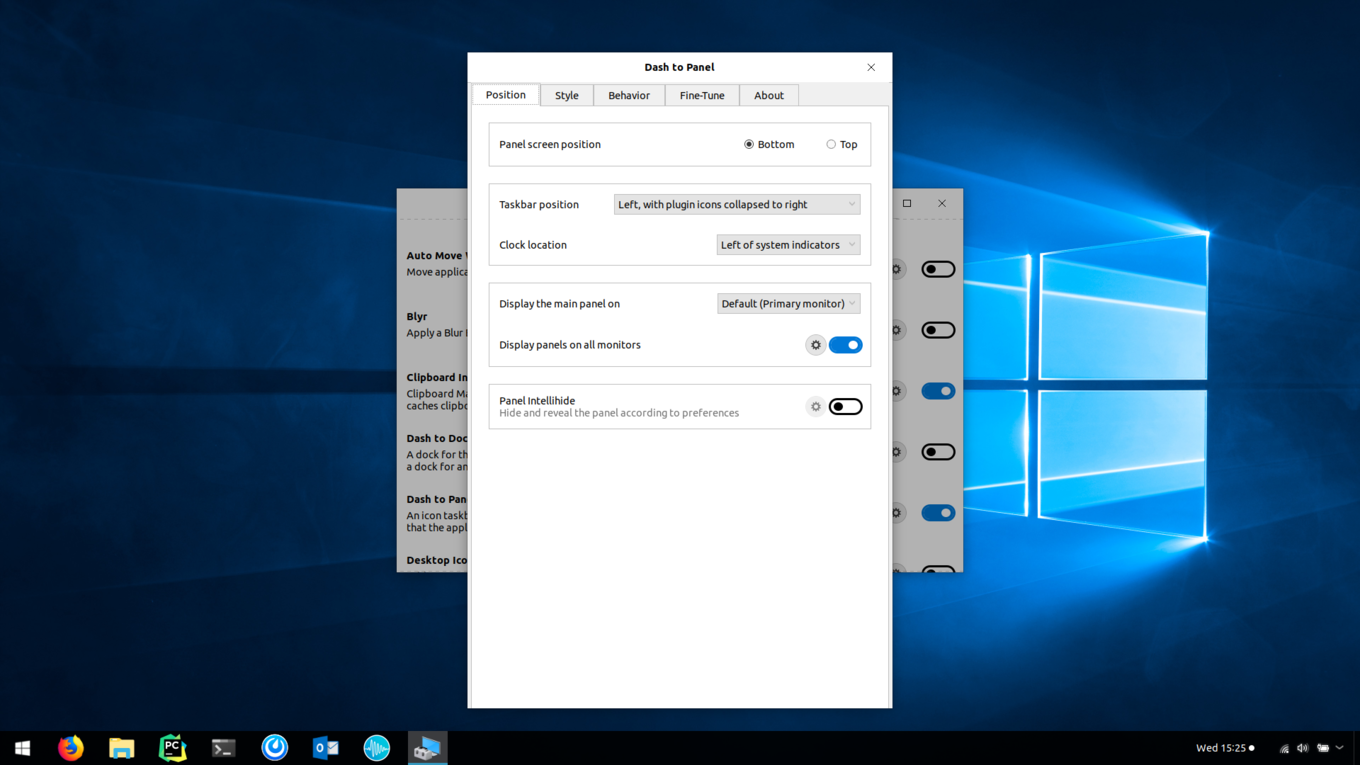Click 'Clipboard In' extension name in background window
1360x765 pixels.
pos(437,378)
